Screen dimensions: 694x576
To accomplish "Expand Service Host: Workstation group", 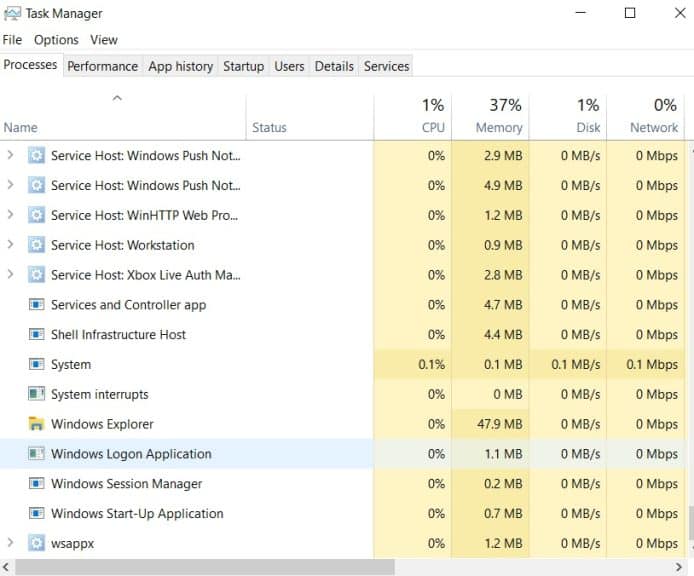I will 10,244.
